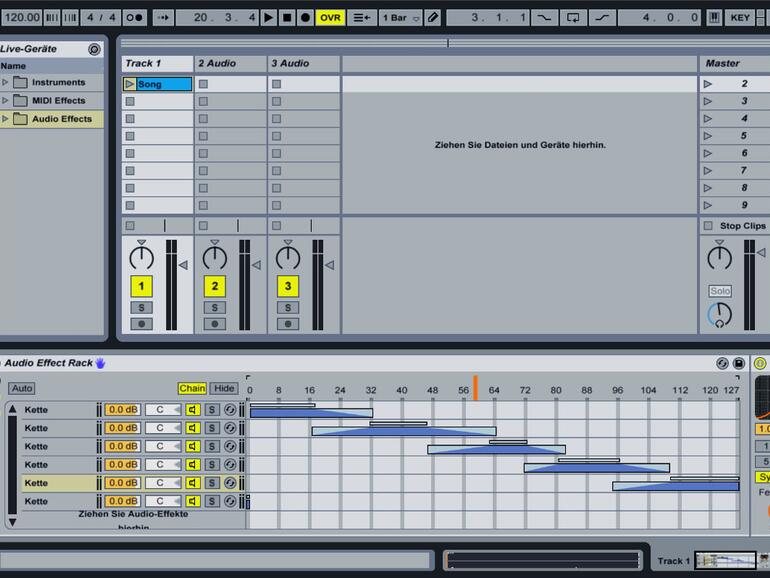Expand the Instruments folder
The image size is (770, 578).
pos(6,82)
